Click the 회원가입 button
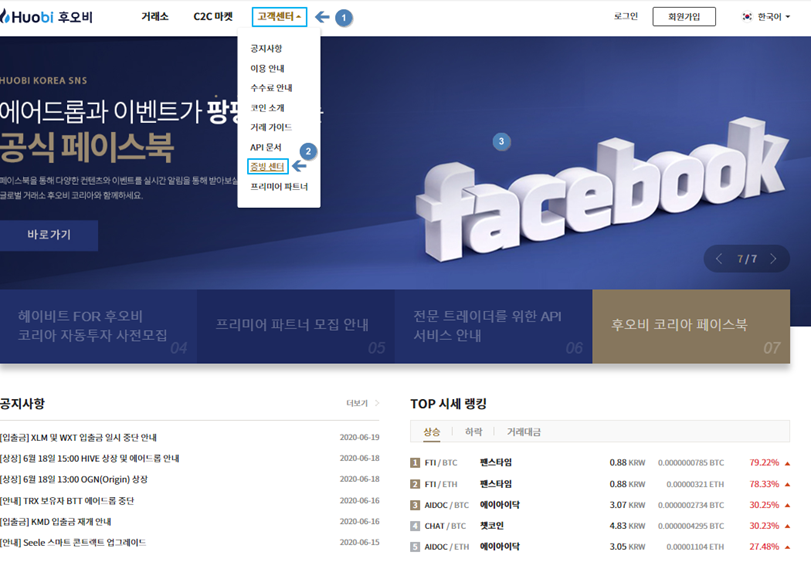The height and width of the screenshot is (562, 811). tap(684, 17)
